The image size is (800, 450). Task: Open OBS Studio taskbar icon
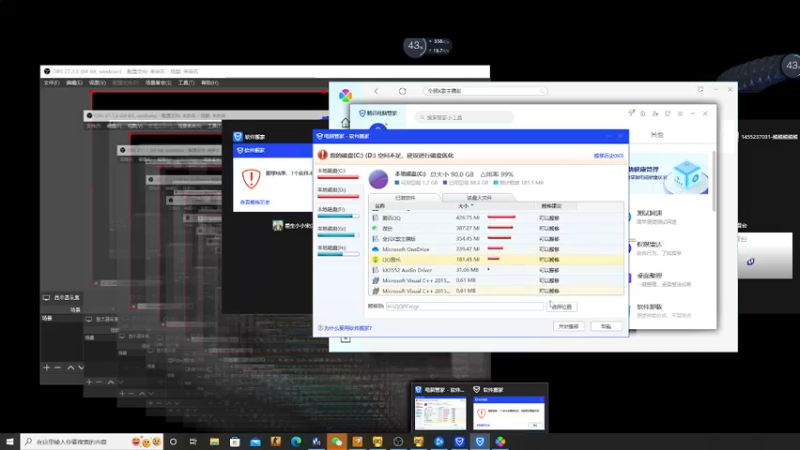(398, 441)
